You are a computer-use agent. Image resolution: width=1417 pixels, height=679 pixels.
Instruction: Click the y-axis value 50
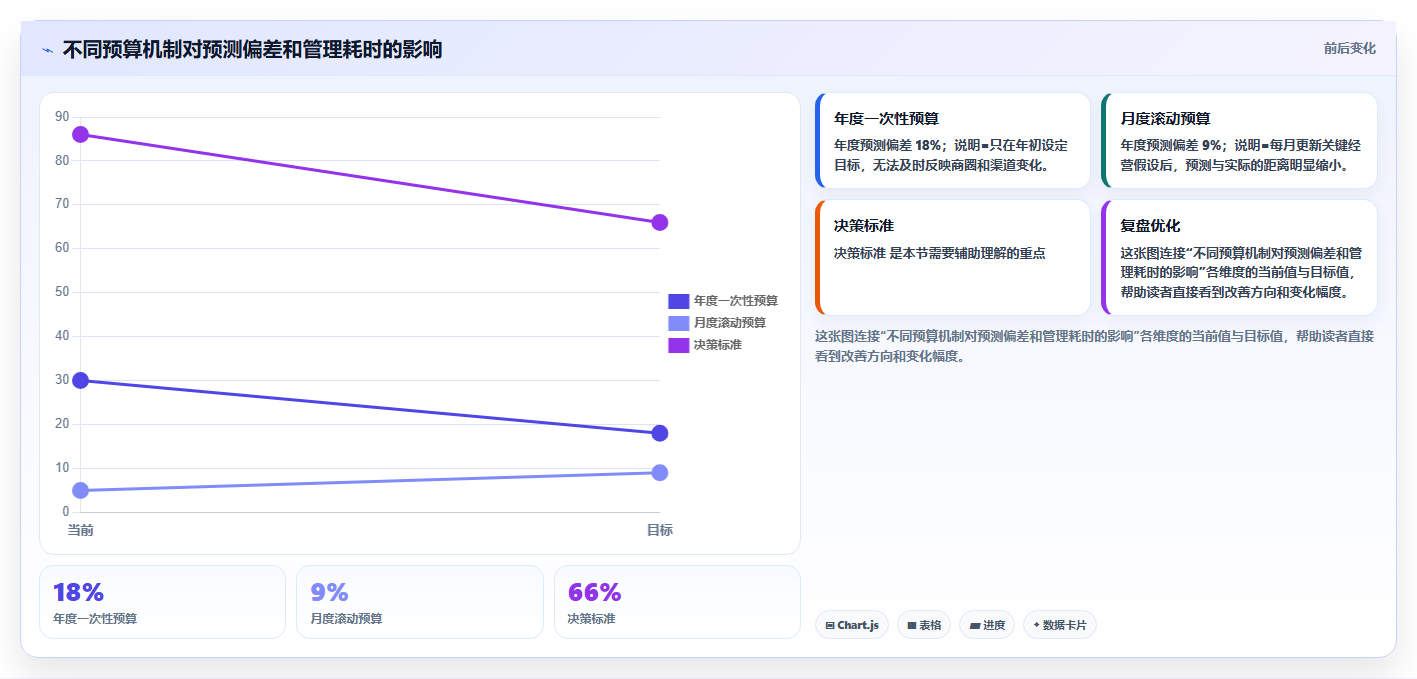(62, 292)
